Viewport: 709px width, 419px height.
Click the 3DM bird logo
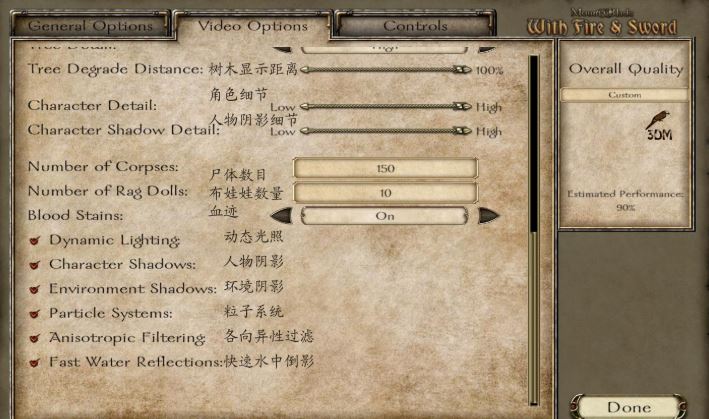tap(659, 126)
